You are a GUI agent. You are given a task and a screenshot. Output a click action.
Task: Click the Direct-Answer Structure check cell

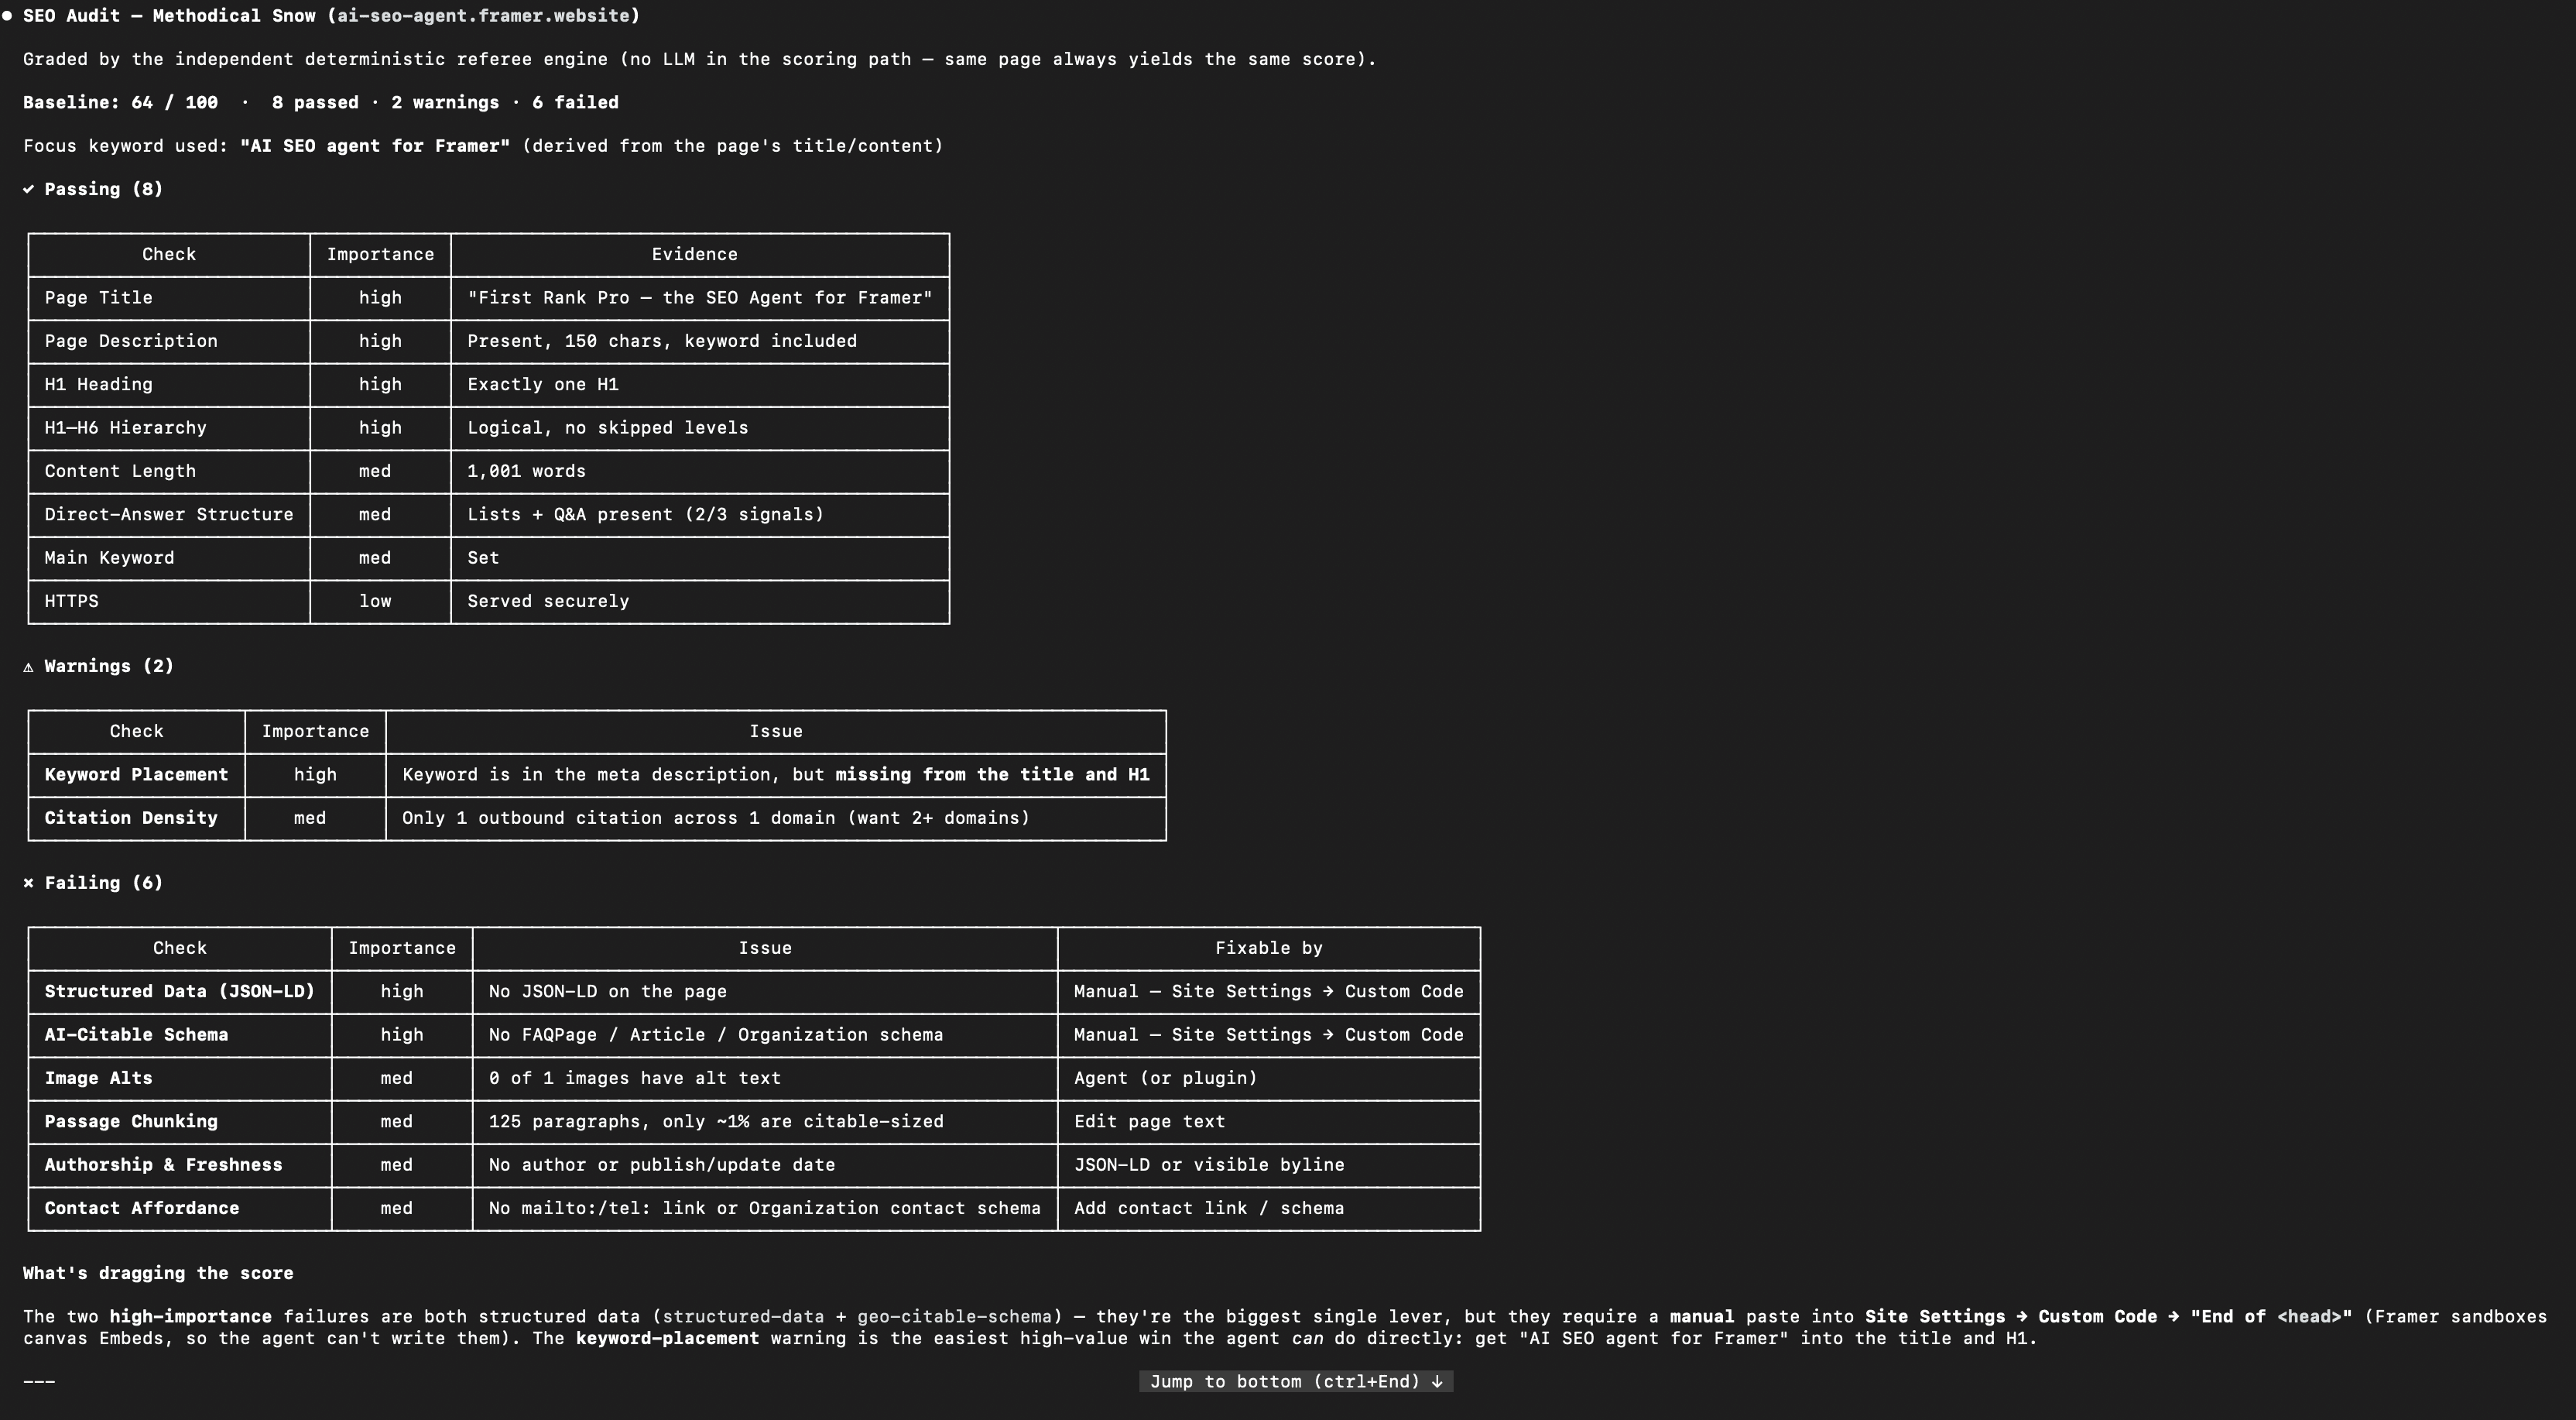click(x=169, y=515)
